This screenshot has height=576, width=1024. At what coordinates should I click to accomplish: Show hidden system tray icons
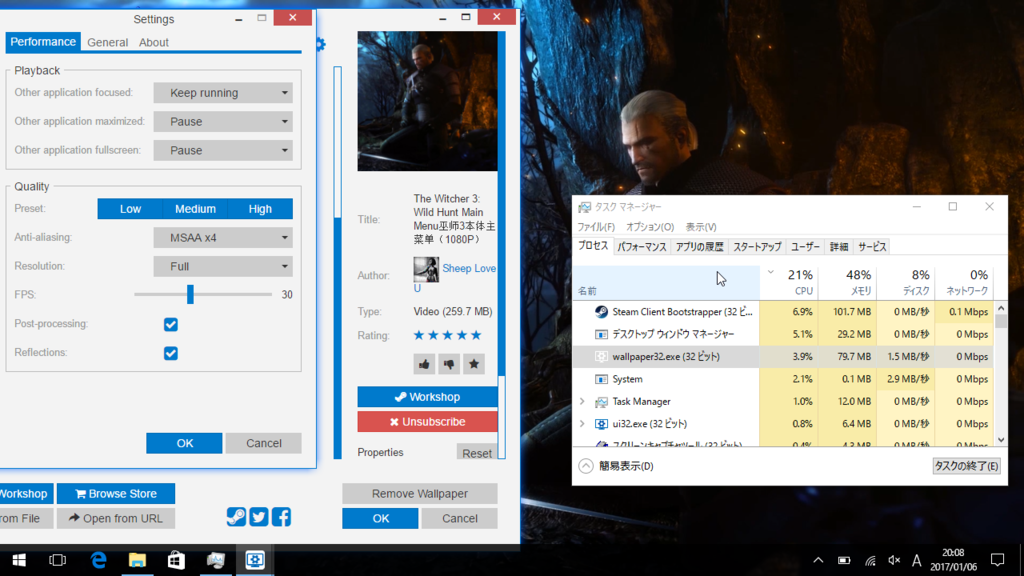pyautogui.click(x=818, y=560)
